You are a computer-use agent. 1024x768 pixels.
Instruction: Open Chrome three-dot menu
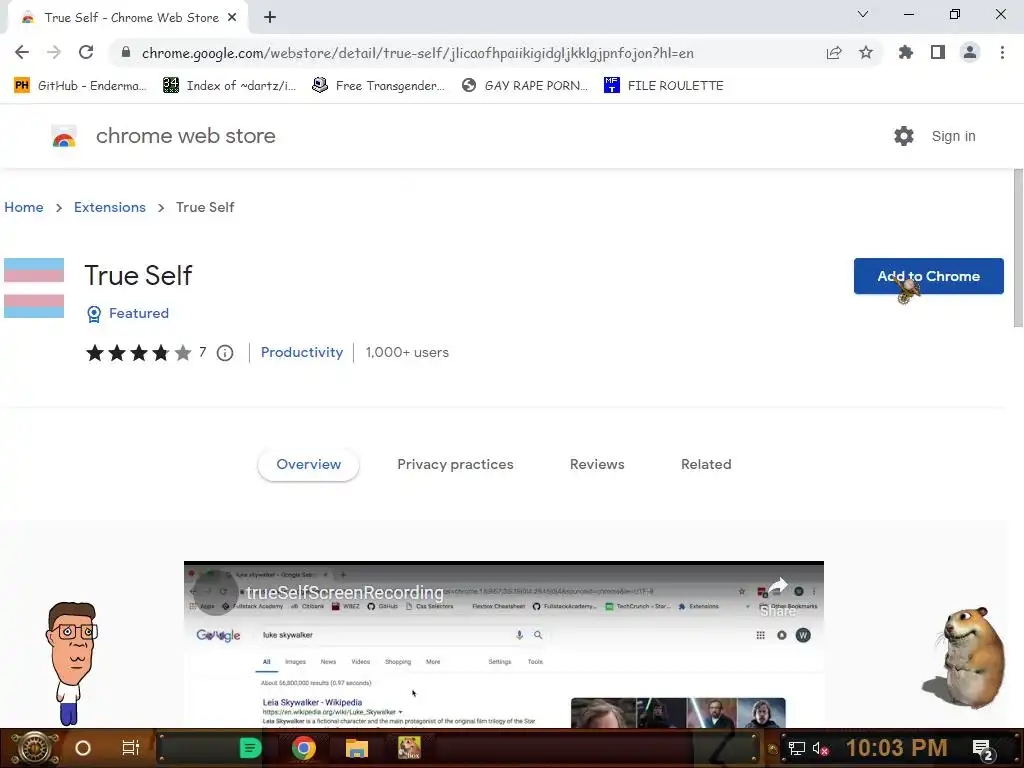click(1002, 52)
